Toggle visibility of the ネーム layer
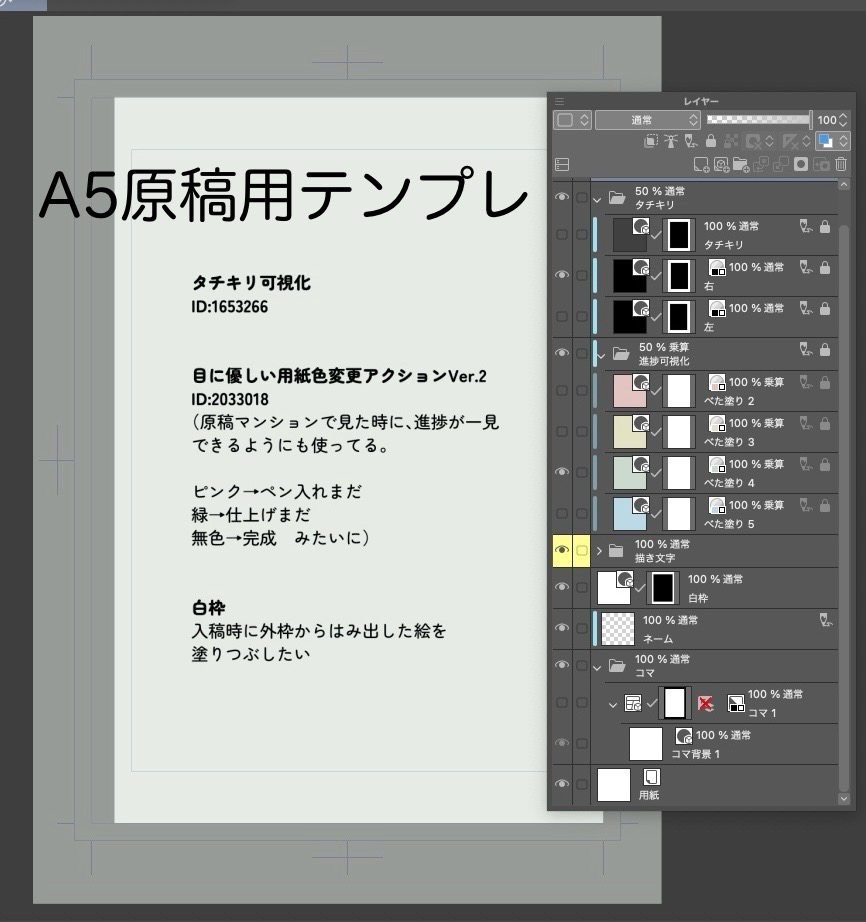 point(562,628)
